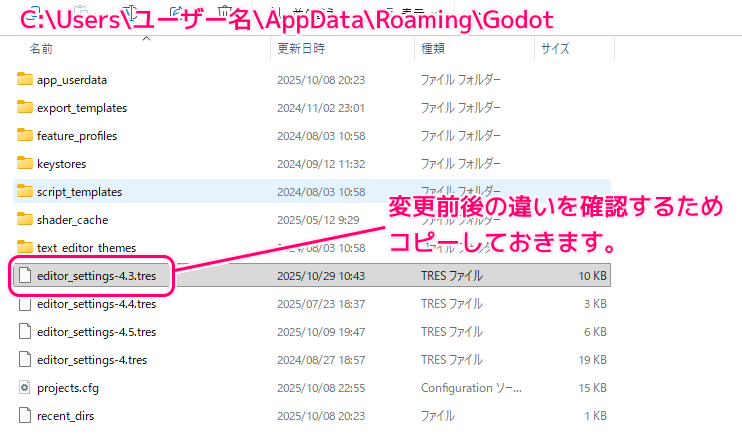Click the date of script_templates row

[x=321, y=192]
